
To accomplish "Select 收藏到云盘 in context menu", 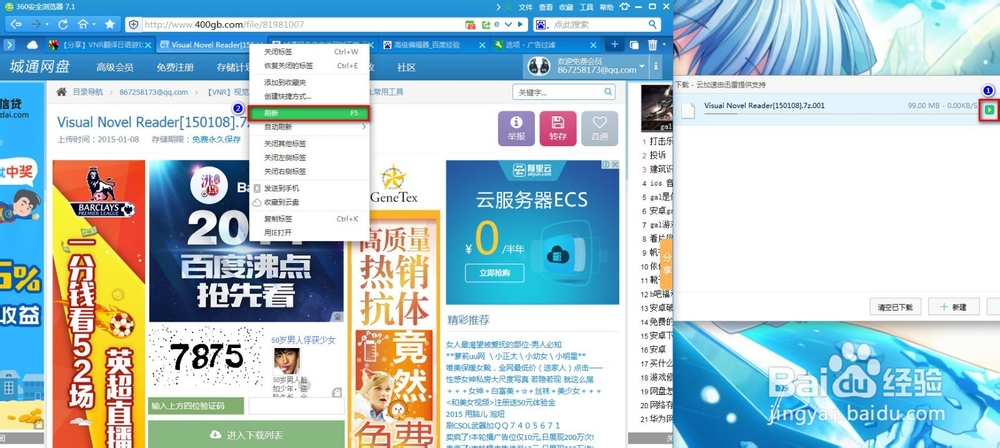I will click(x=309, y=202).
